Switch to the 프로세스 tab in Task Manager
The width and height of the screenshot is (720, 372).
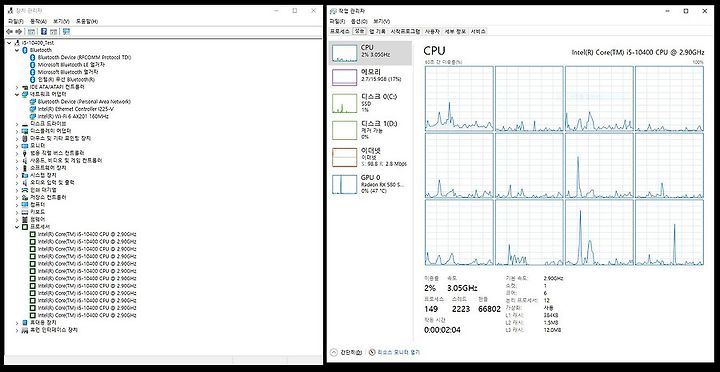(x=340, y=31)
